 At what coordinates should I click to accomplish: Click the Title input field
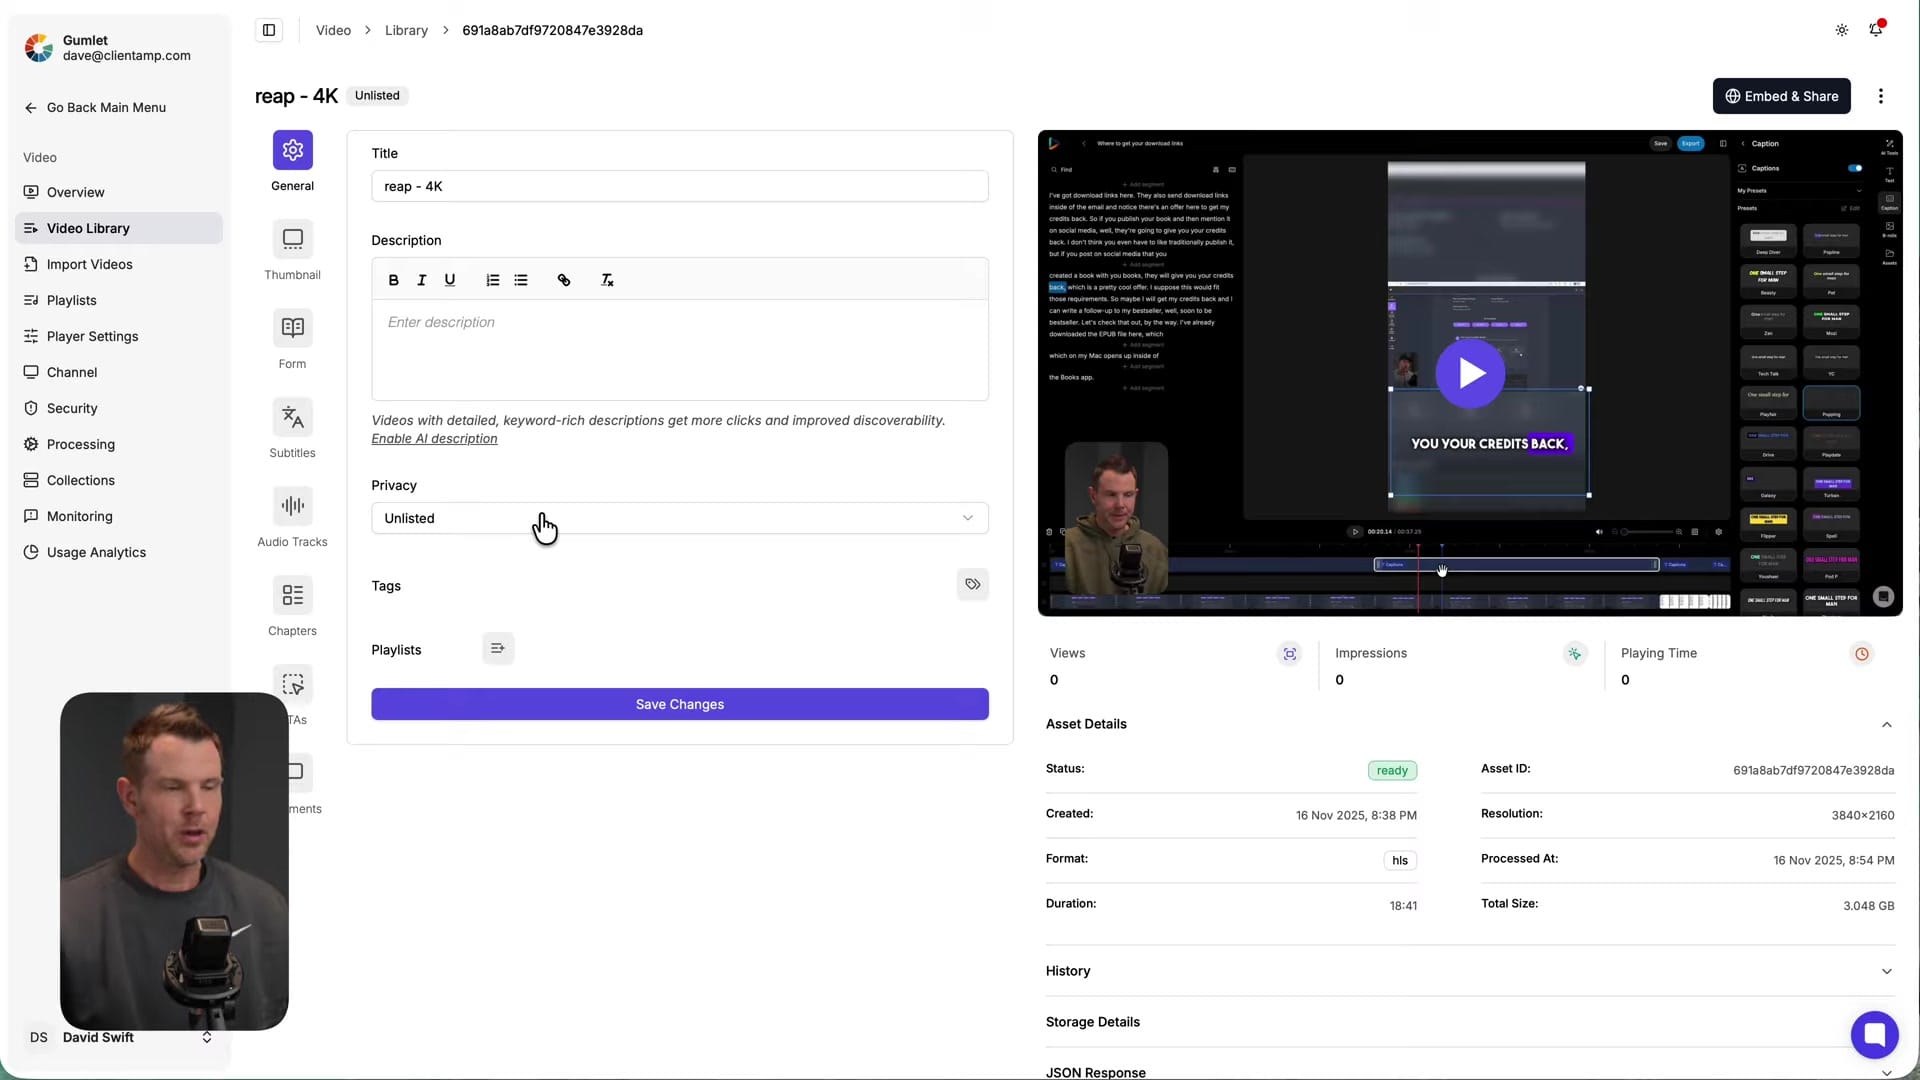pos(679,186)
